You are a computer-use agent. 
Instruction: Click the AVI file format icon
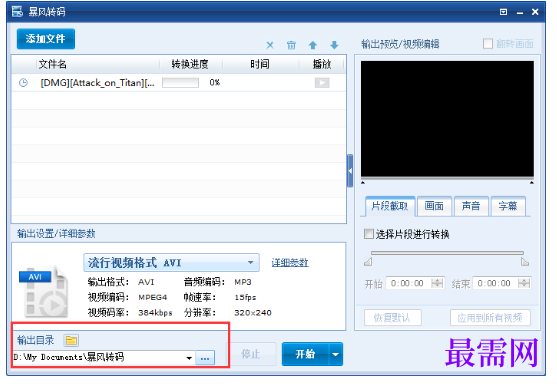pos(44,291)
